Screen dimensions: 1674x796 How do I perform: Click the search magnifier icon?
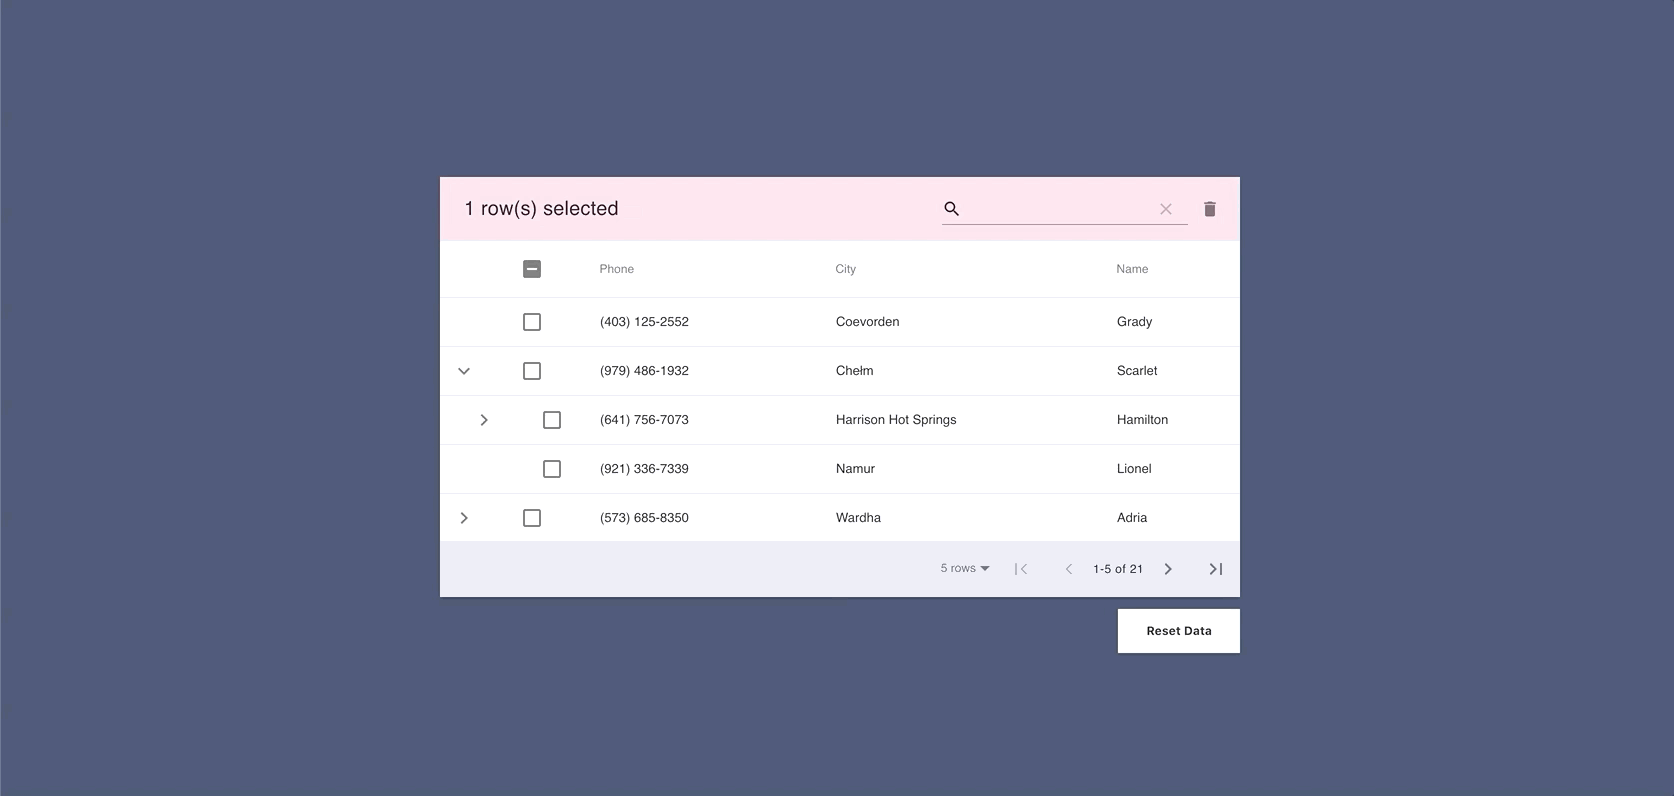[x=952, y=208]
